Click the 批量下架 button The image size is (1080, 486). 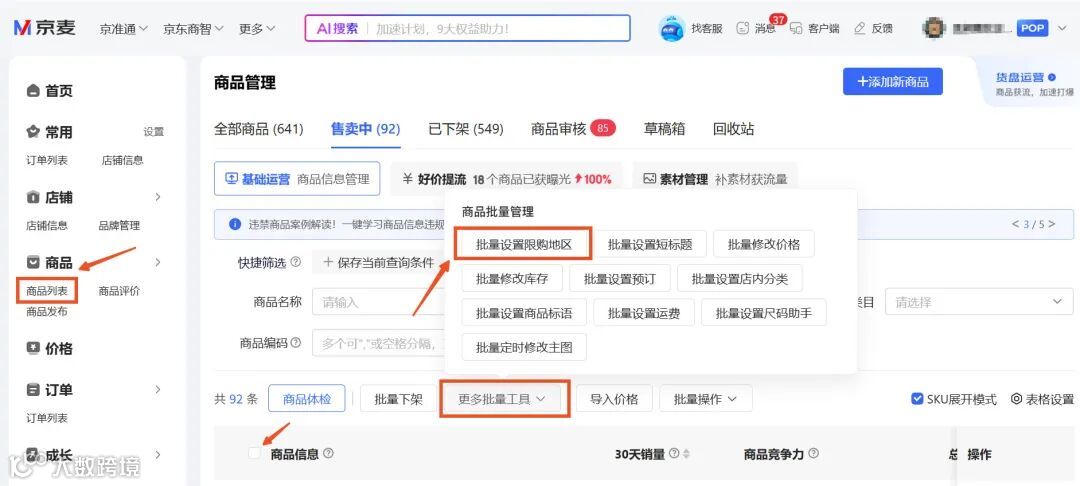(398, 399)
